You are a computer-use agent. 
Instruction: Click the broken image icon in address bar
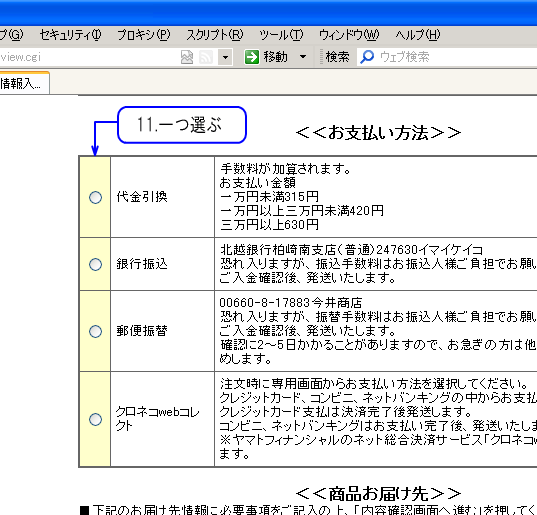click(187, 57)
